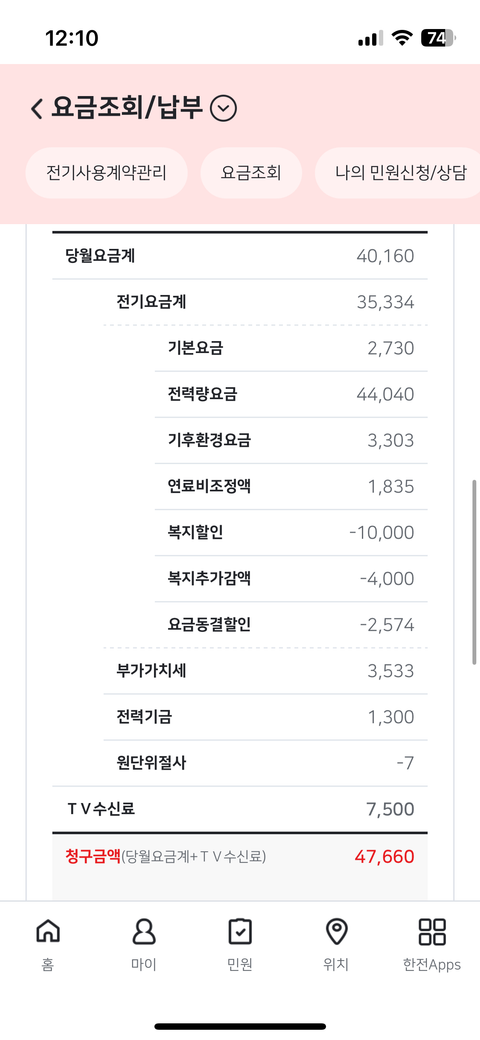Tap the 복지할인 amount row
This screenshot has width=480, height=1040.
point(291,533)
